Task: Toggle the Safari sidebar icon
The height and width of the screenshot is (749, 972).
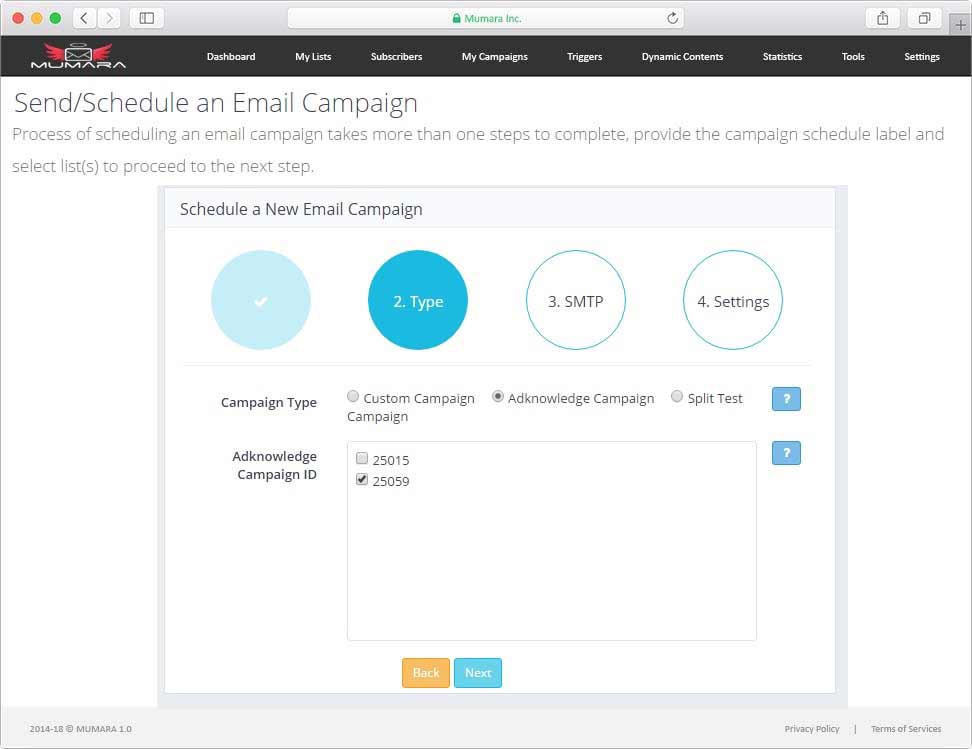Action: point(147,18)
